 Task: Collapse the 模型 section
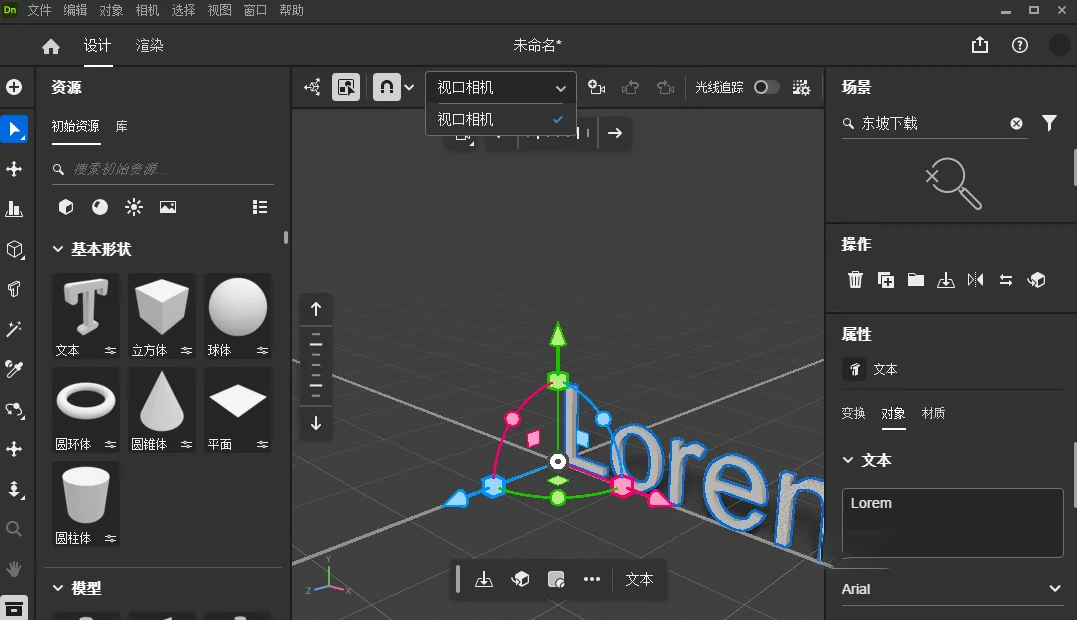(58, 588)
